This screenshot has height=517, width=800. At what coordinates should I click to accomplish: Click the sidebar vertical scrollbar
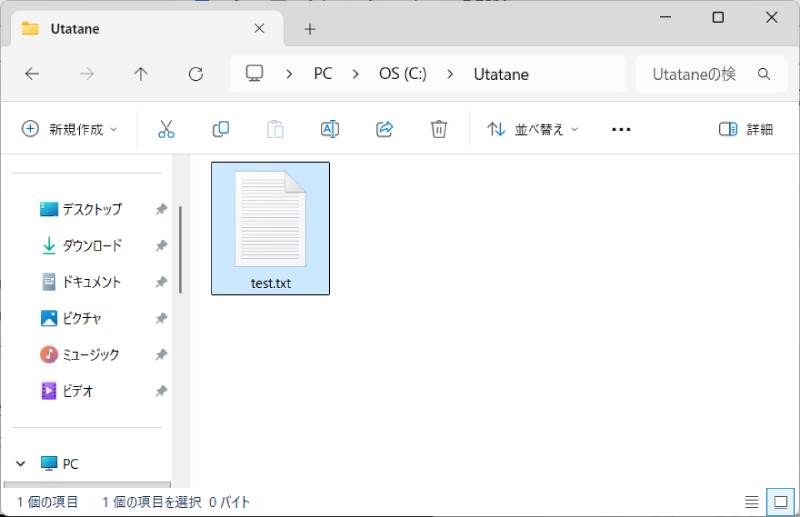181,250
